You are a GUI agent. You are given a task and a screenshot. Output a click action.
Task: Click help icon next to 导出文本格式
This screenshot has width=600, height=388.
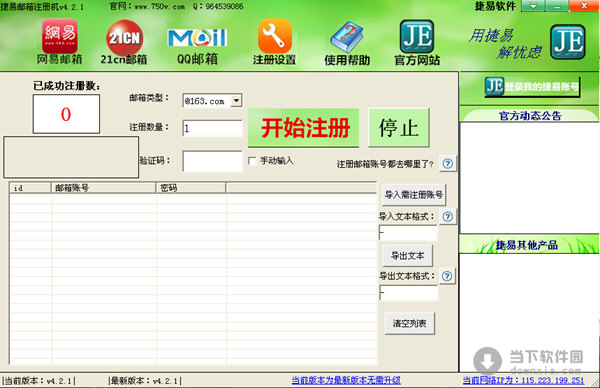coord(447,276)
